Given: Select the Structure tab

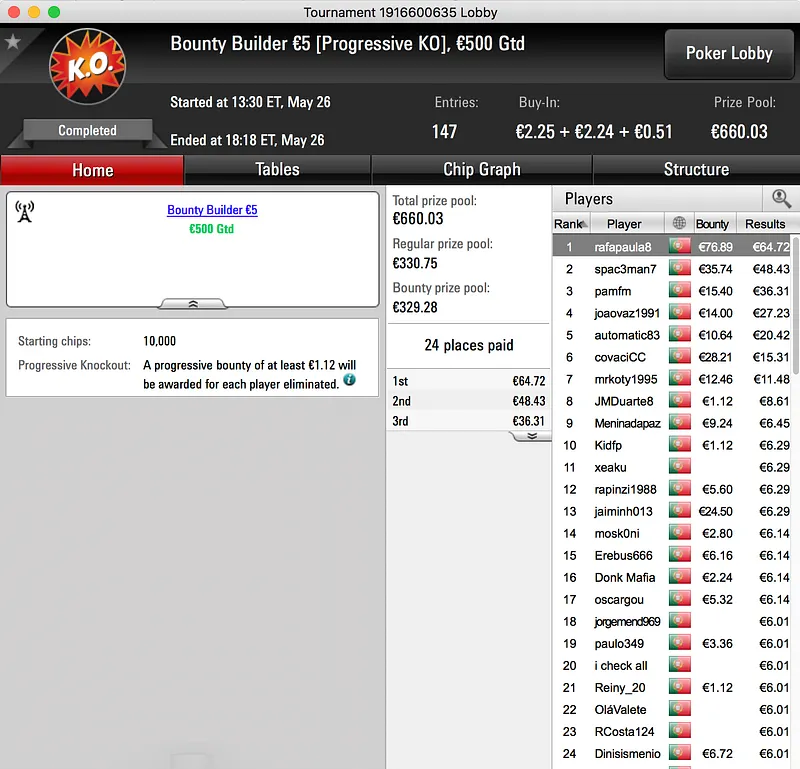Looking at the screenshot, I should pyautogui.click(x=696, y=169).
